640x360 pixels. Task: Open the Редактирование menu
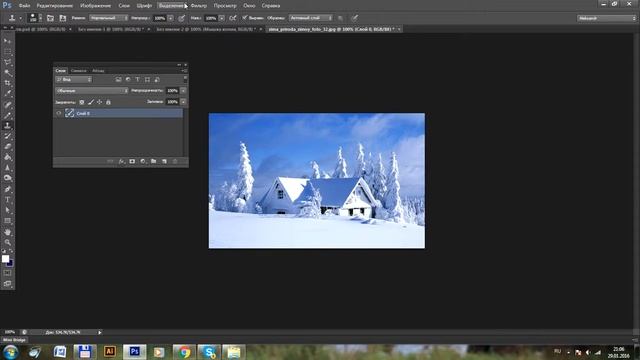[x=55, y=6]
